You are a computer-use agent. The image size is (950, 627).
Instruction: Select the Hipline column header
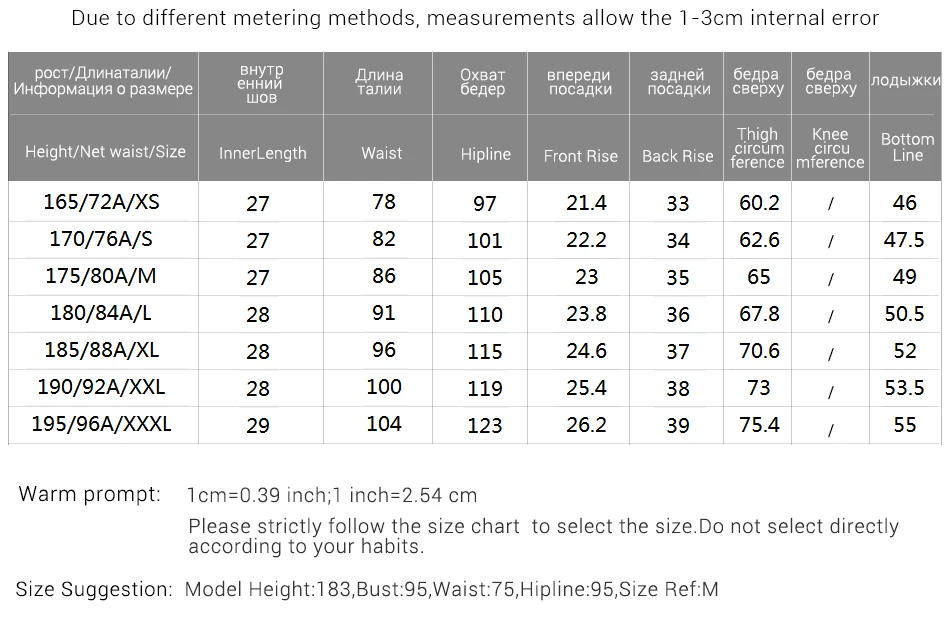click(x=485, y=154)
